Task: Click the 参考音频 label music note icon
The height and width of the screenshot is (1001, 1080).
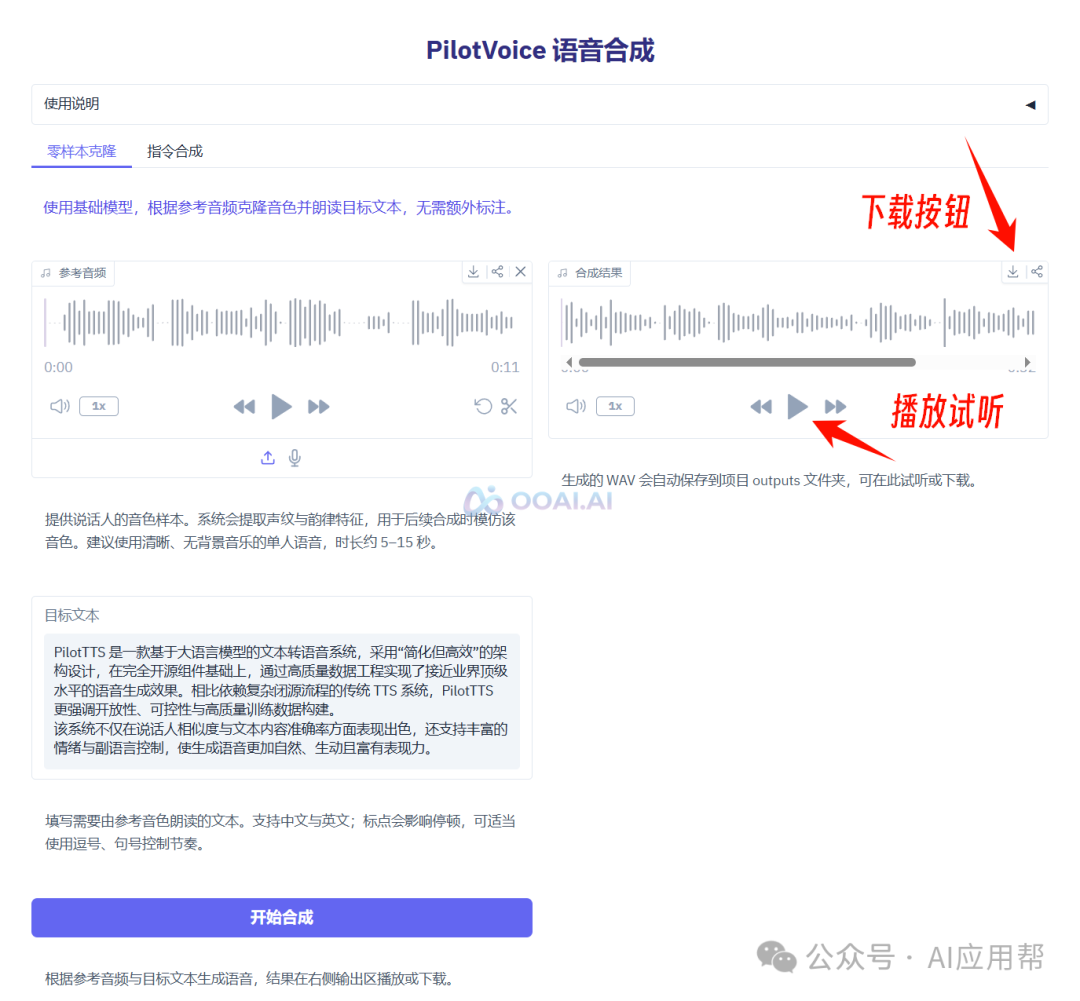Action: 46,274
